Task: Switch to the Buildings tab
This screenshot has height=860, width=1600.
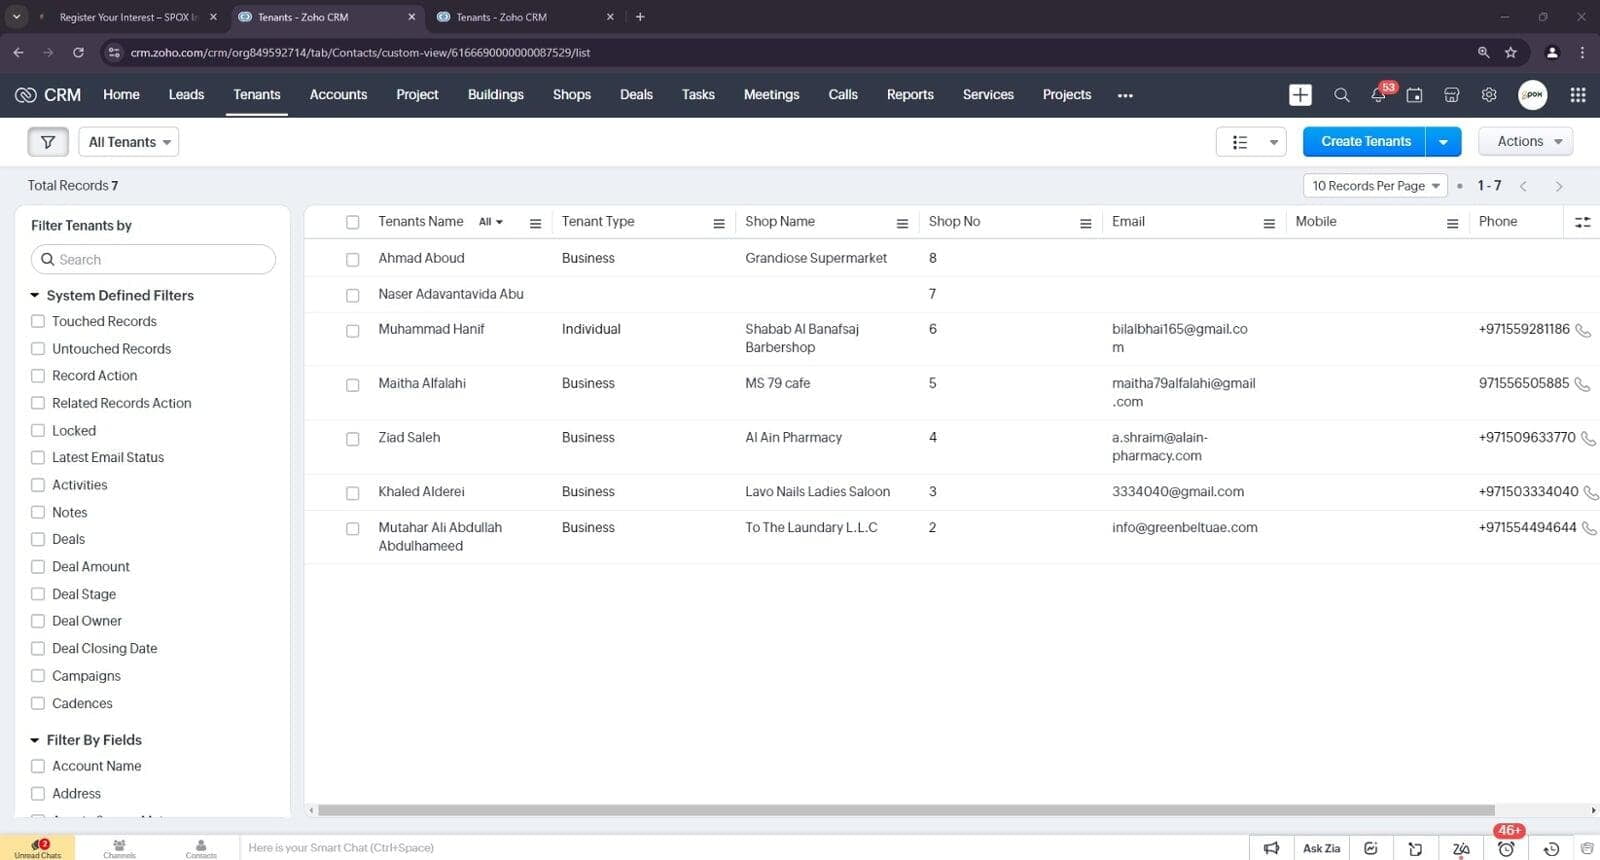Action: (495, 95)
